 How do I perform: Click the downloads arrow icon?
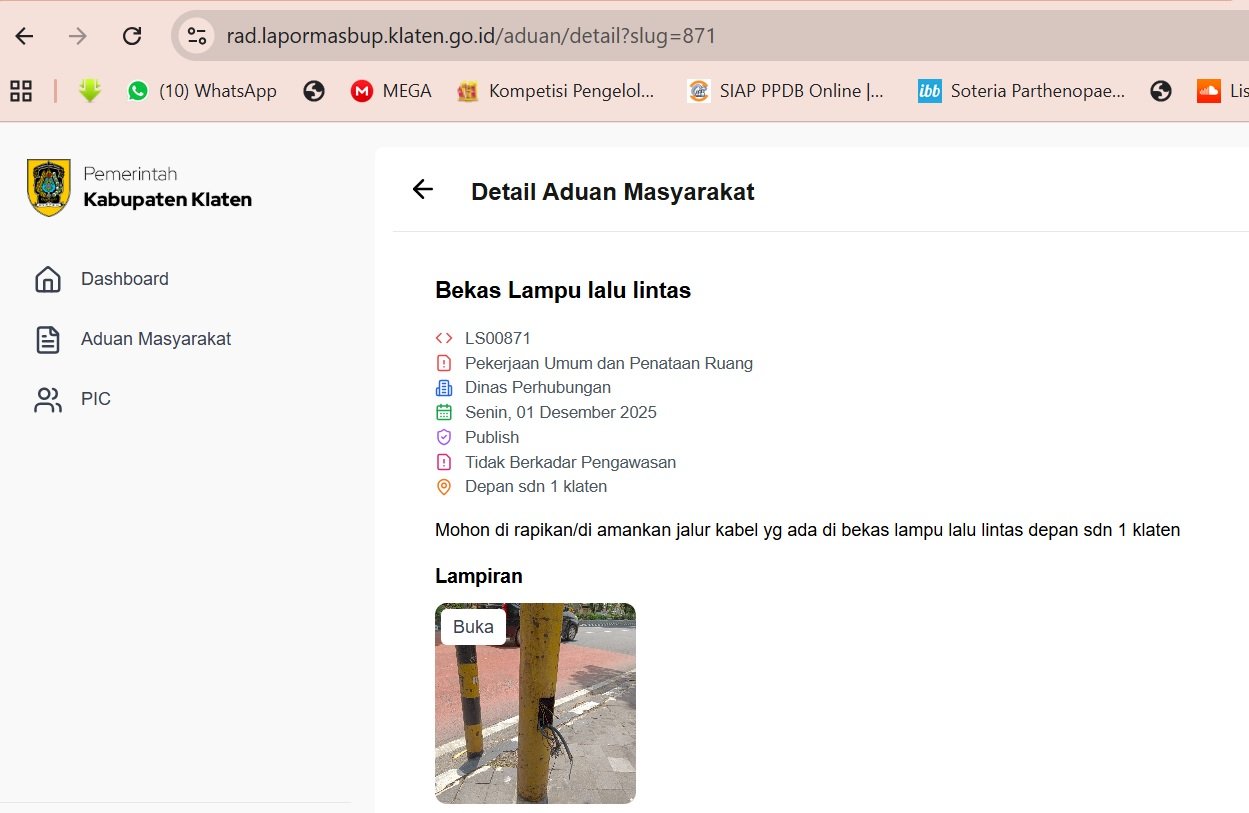click(89, 90)
